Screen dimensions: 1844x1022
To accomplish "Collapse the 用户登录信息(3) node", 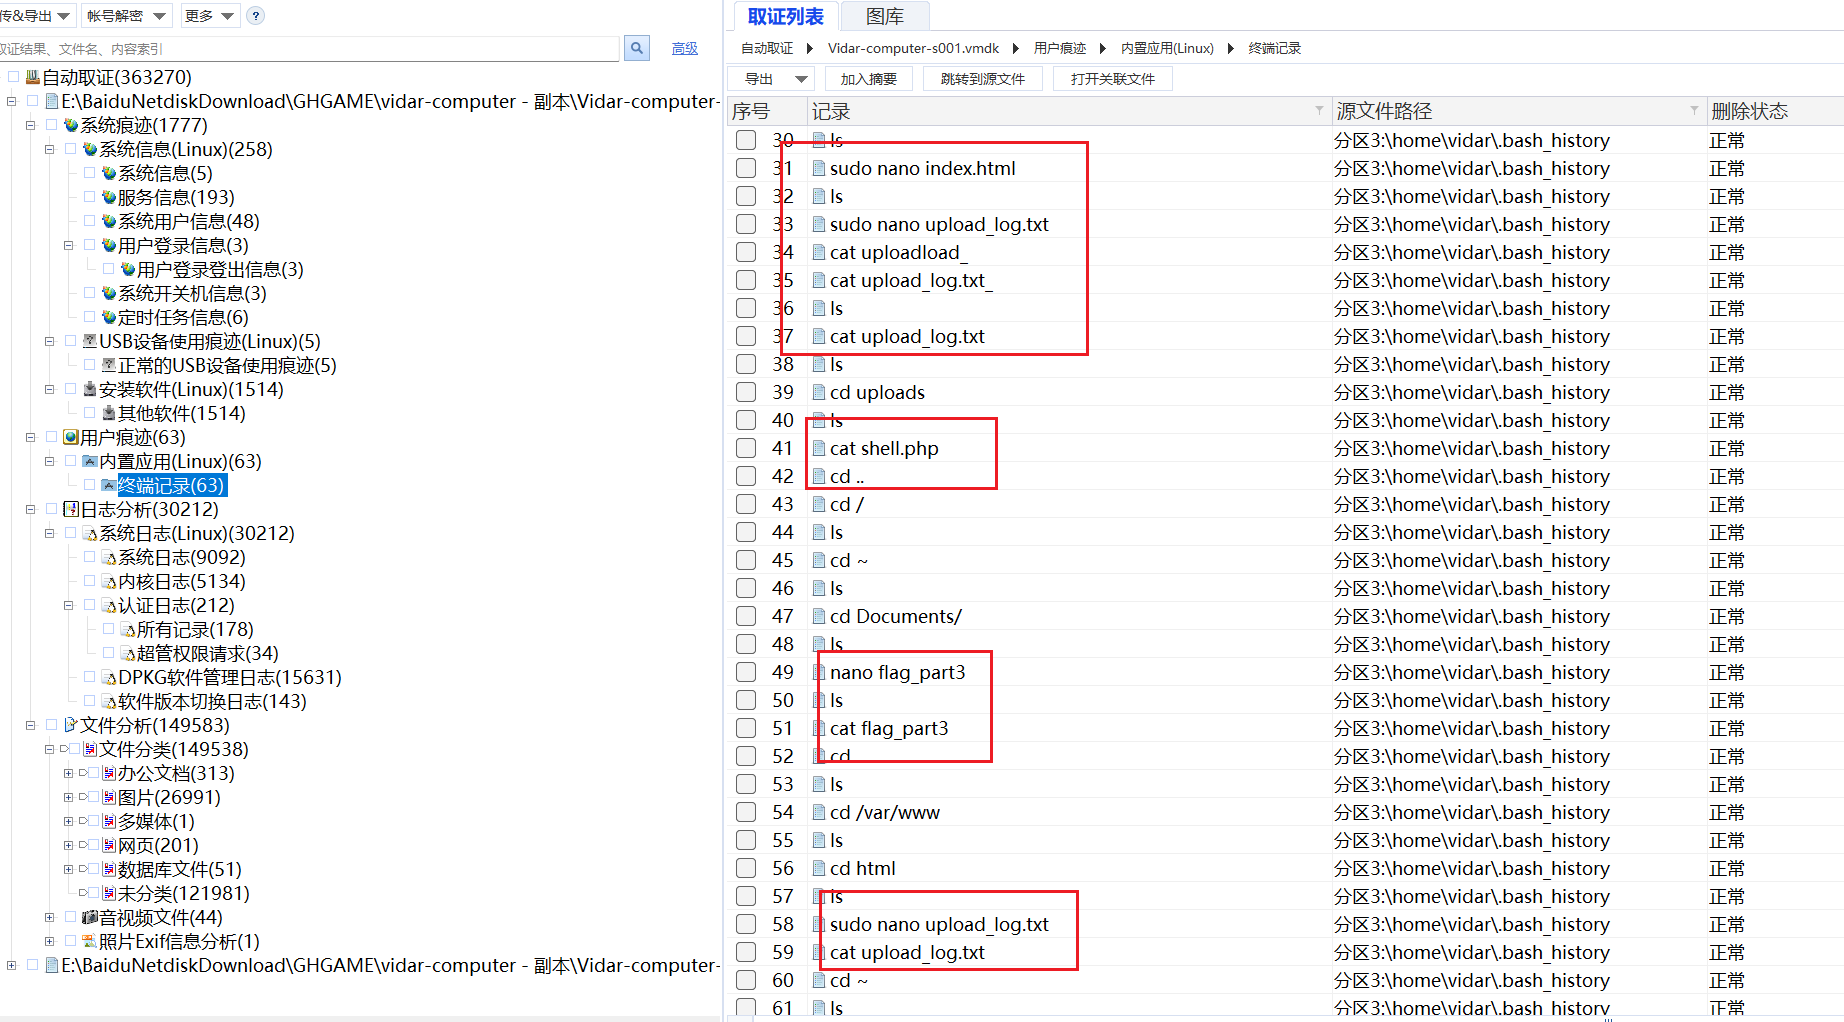I will 68,245.
